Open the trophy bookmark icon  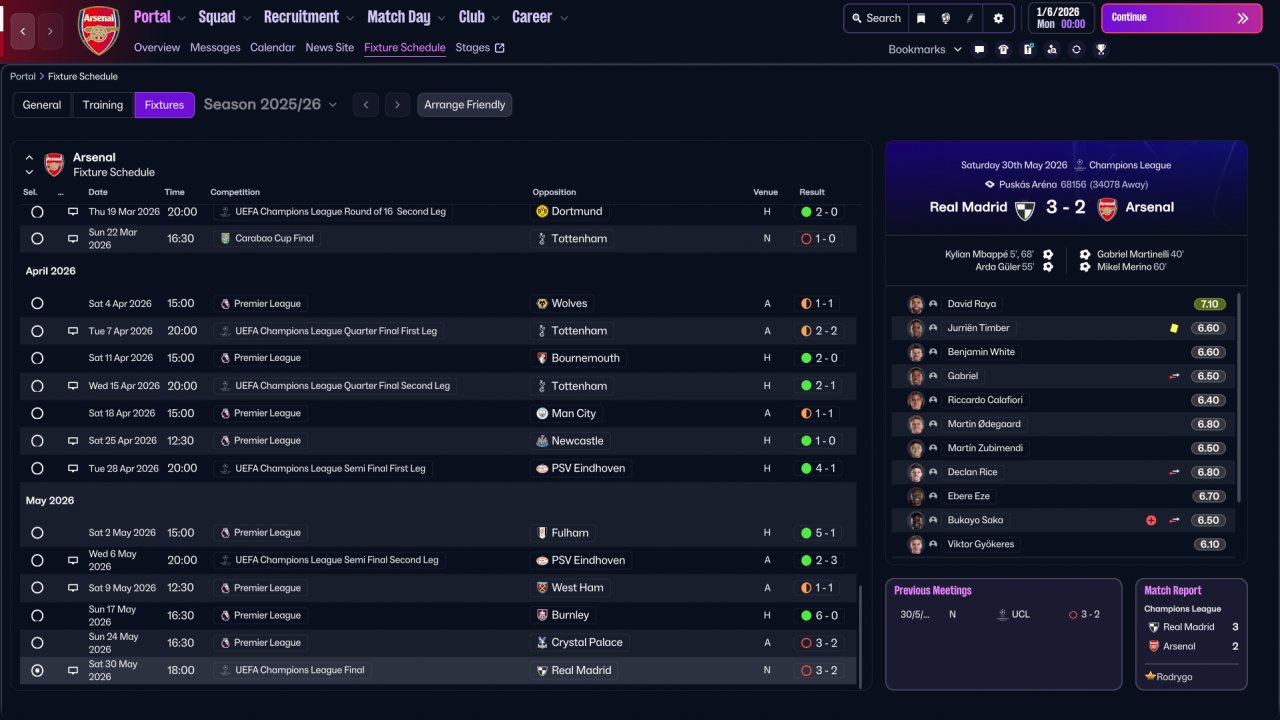(x=1101, y=49)
